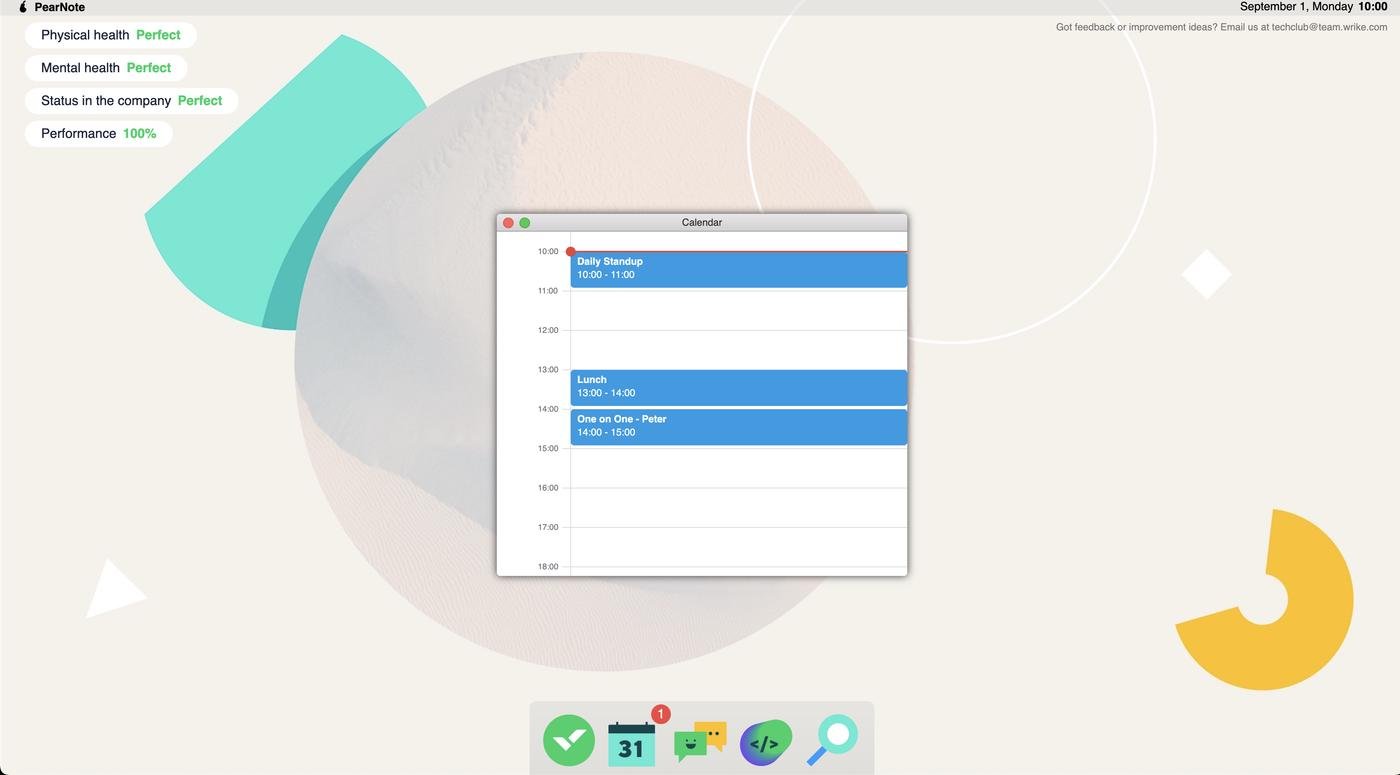The height and width of the screenshot is (775, 1400).
Task: Open the chat bubbles app in dock
Action: pos(700,741)
